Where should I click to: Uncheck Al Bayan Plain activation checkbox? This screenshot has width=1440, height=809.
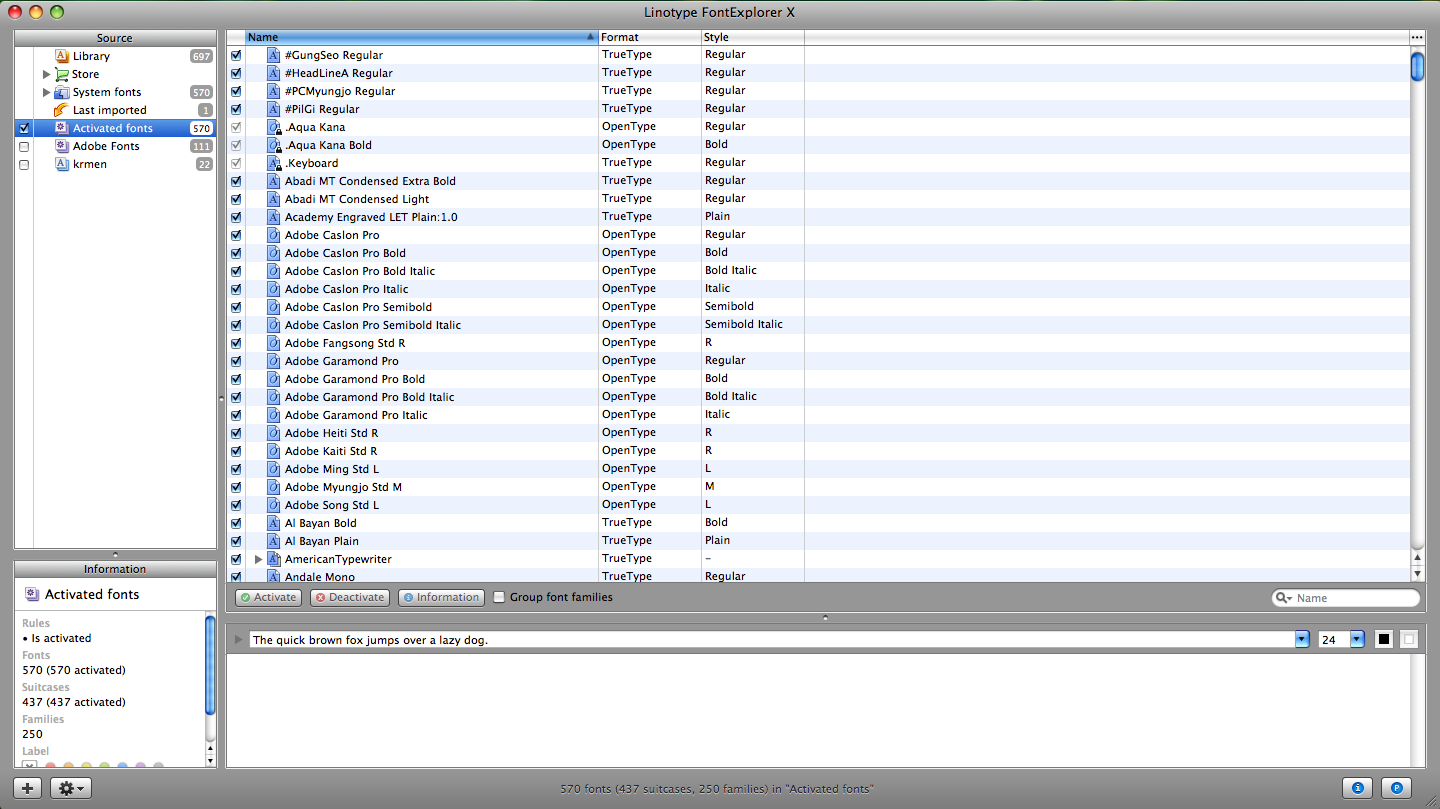pyautogui.click(x=236, y=541)
